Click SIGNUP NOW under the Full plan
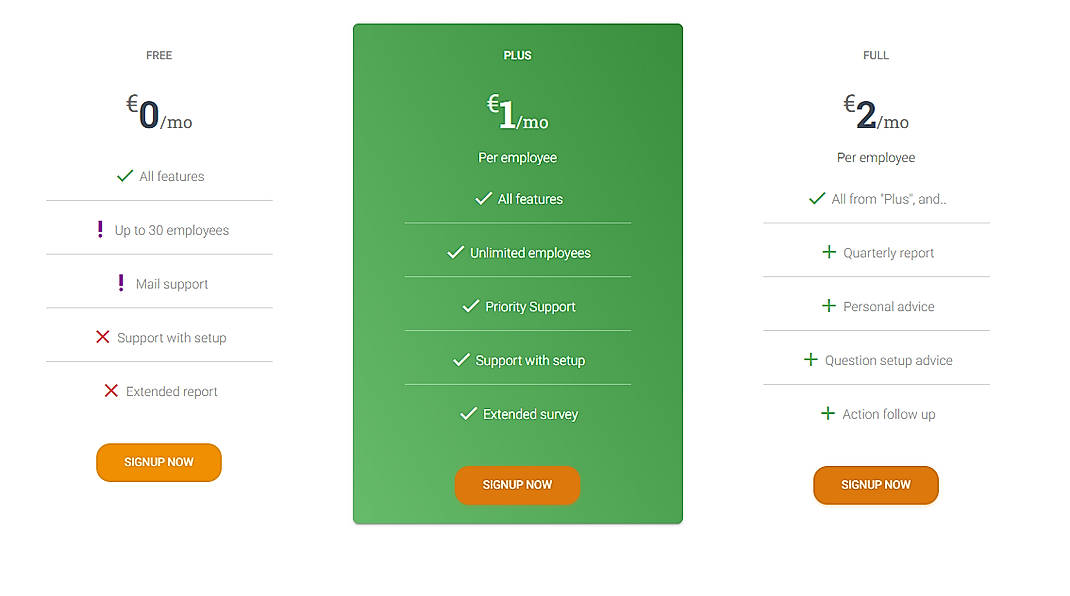The height and width of the screenshot is (596, 1070). pyautogui.click(x=876, y=485)
